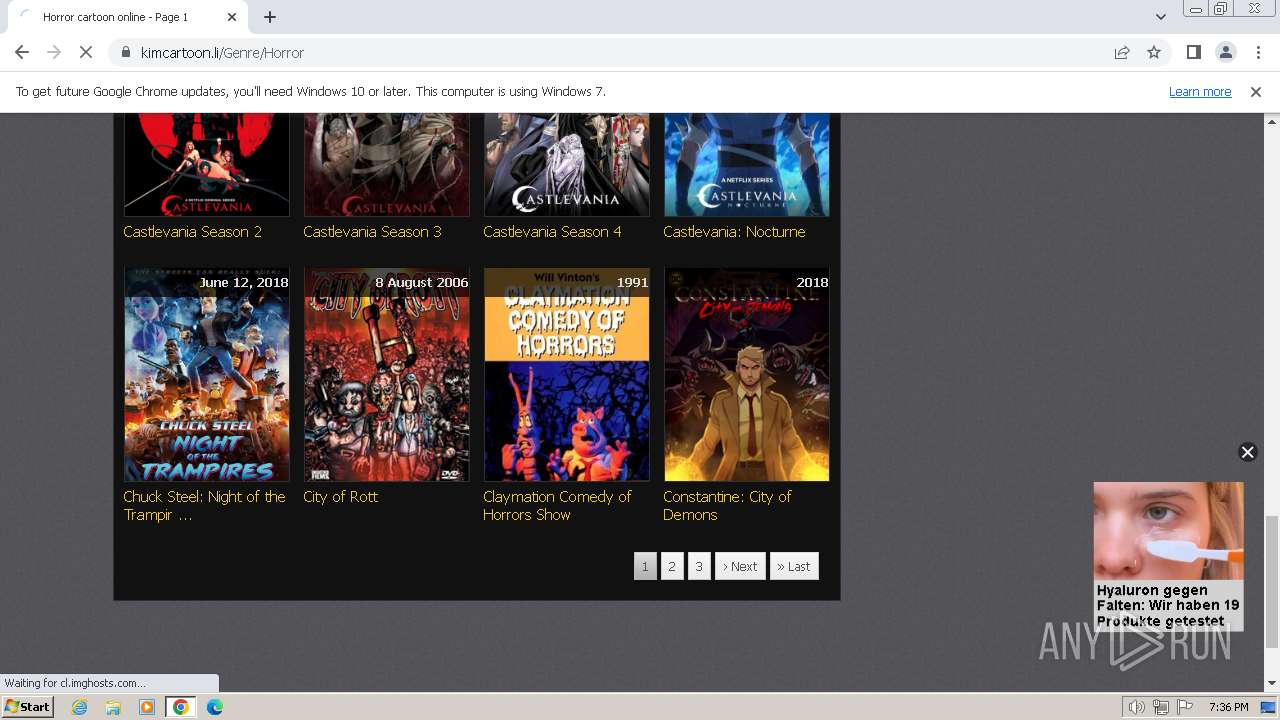Open a new browser tab
This screenshot has height=720, width=1280.
click(270, 17)
